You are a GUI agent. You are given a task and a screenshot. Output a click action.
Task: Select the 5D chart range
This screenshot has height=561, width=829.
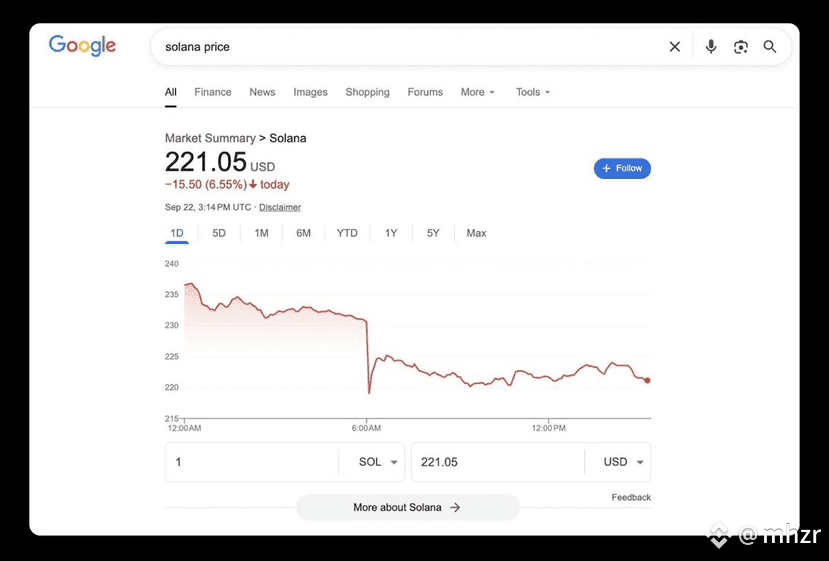coord(219,233)
